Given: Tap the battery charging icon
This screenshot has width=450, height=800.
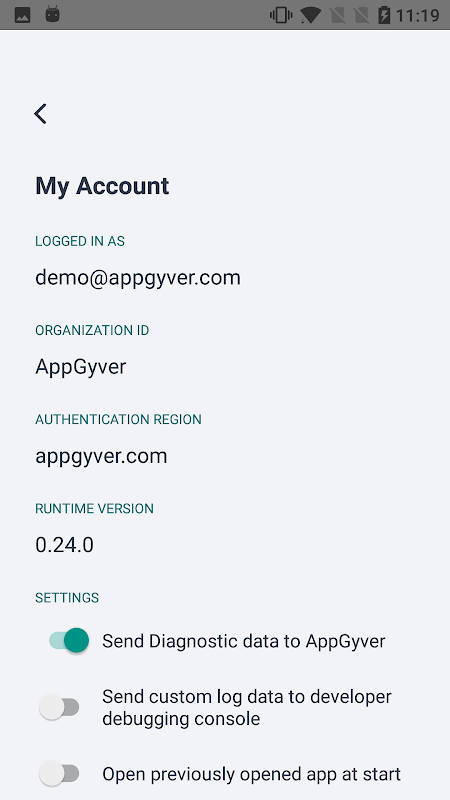Looking at the screenshot, I should pos(384,15).
